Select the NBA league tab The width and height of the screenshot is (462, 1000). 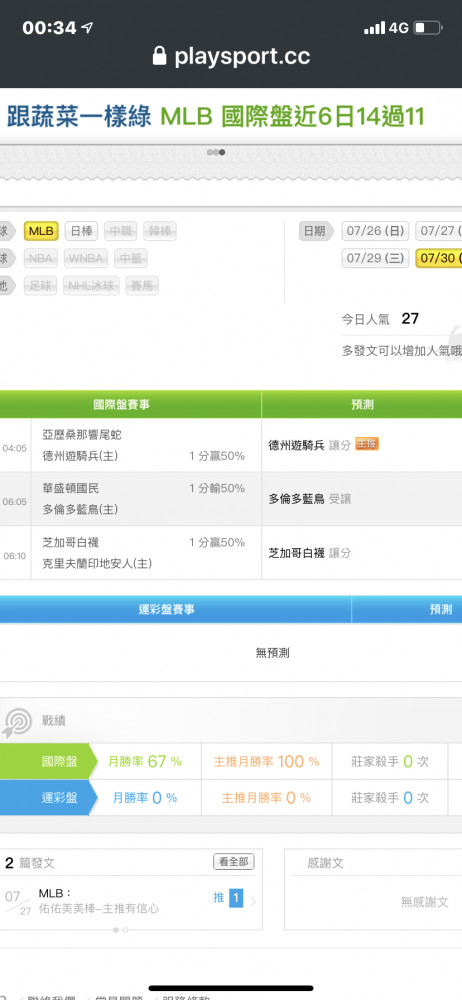pyautogui.click(x=41, y=258)
